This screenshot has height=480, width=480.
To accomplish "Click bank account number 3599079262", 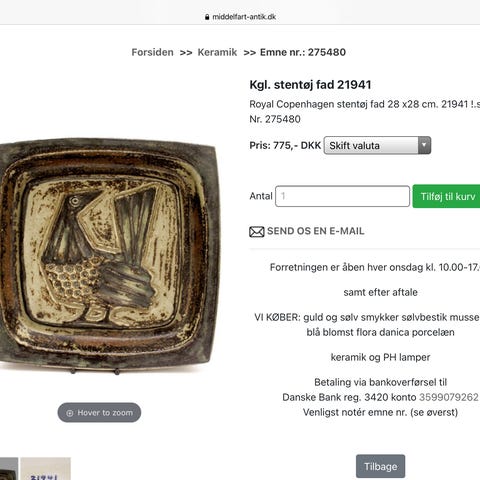I will pyautogui.click(x=448, y=397).
